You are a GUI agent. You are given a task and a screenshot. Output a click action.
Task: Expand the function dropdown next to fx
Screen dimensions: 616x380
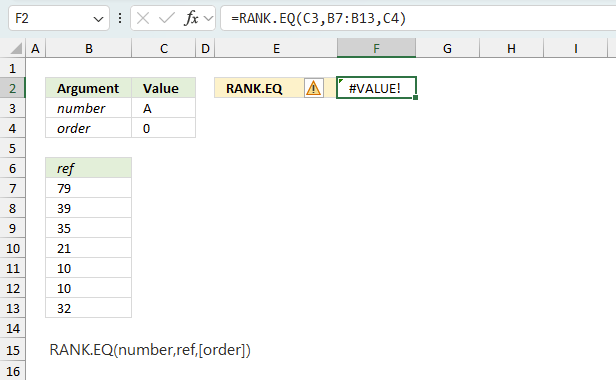pyautogui.click(x=209, y=18)
